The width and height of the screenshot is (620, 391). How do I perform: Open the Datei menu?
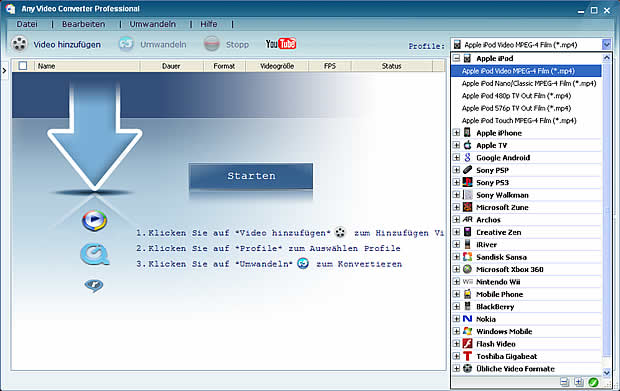[x=26, y=24]
